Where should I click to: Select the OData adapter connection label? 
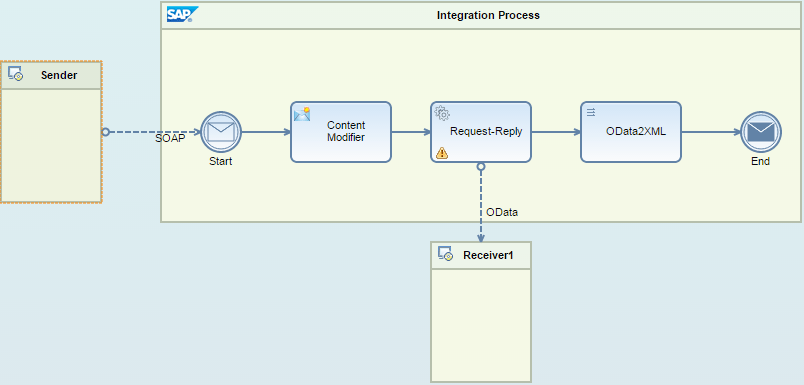pos(502,212)
